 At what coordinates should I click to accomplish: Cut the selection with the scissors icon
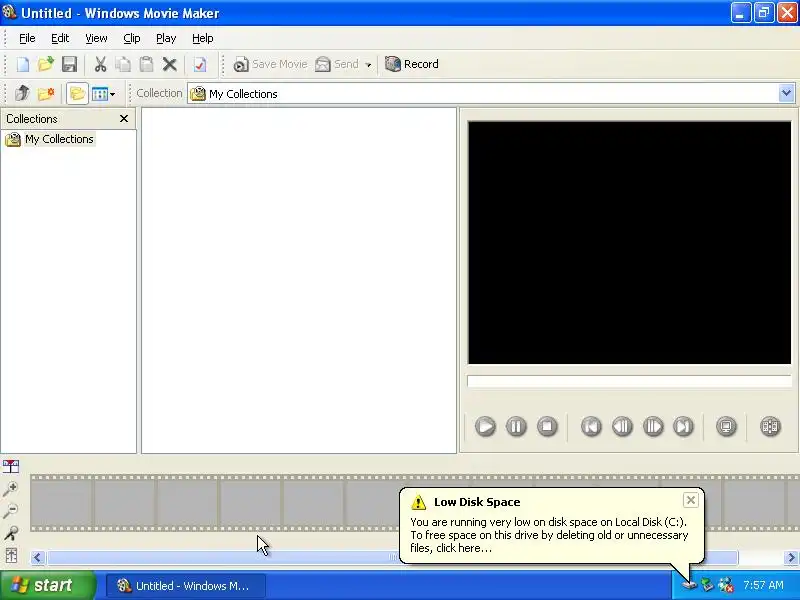coord(100,64)
